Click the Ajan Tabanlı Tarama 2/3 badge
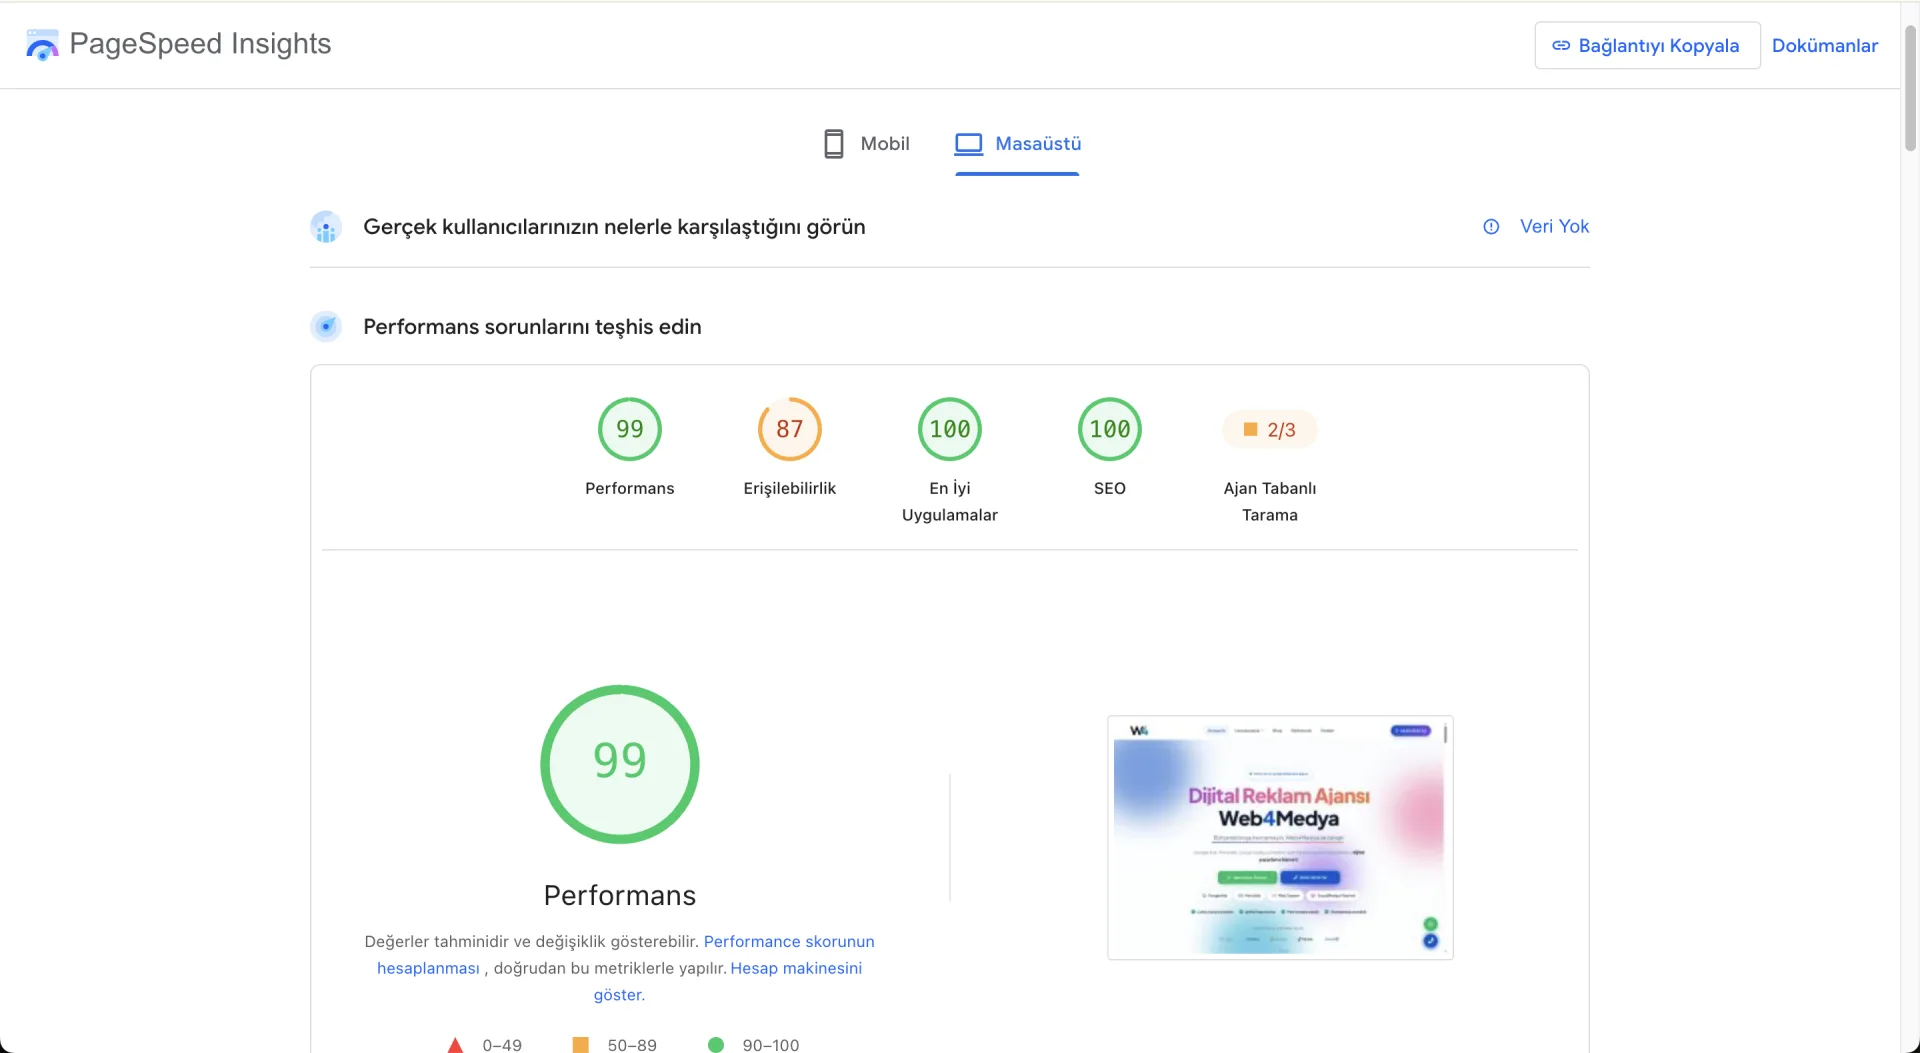Viewport: 1920px width, 1053px height. coord(1270,429)
